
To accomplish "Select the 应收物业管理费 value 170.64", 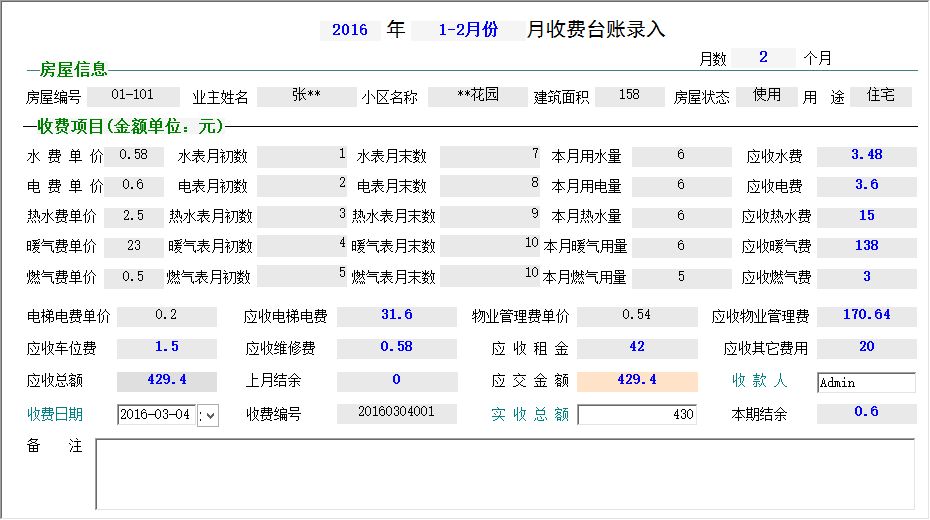I will [866, 315].
